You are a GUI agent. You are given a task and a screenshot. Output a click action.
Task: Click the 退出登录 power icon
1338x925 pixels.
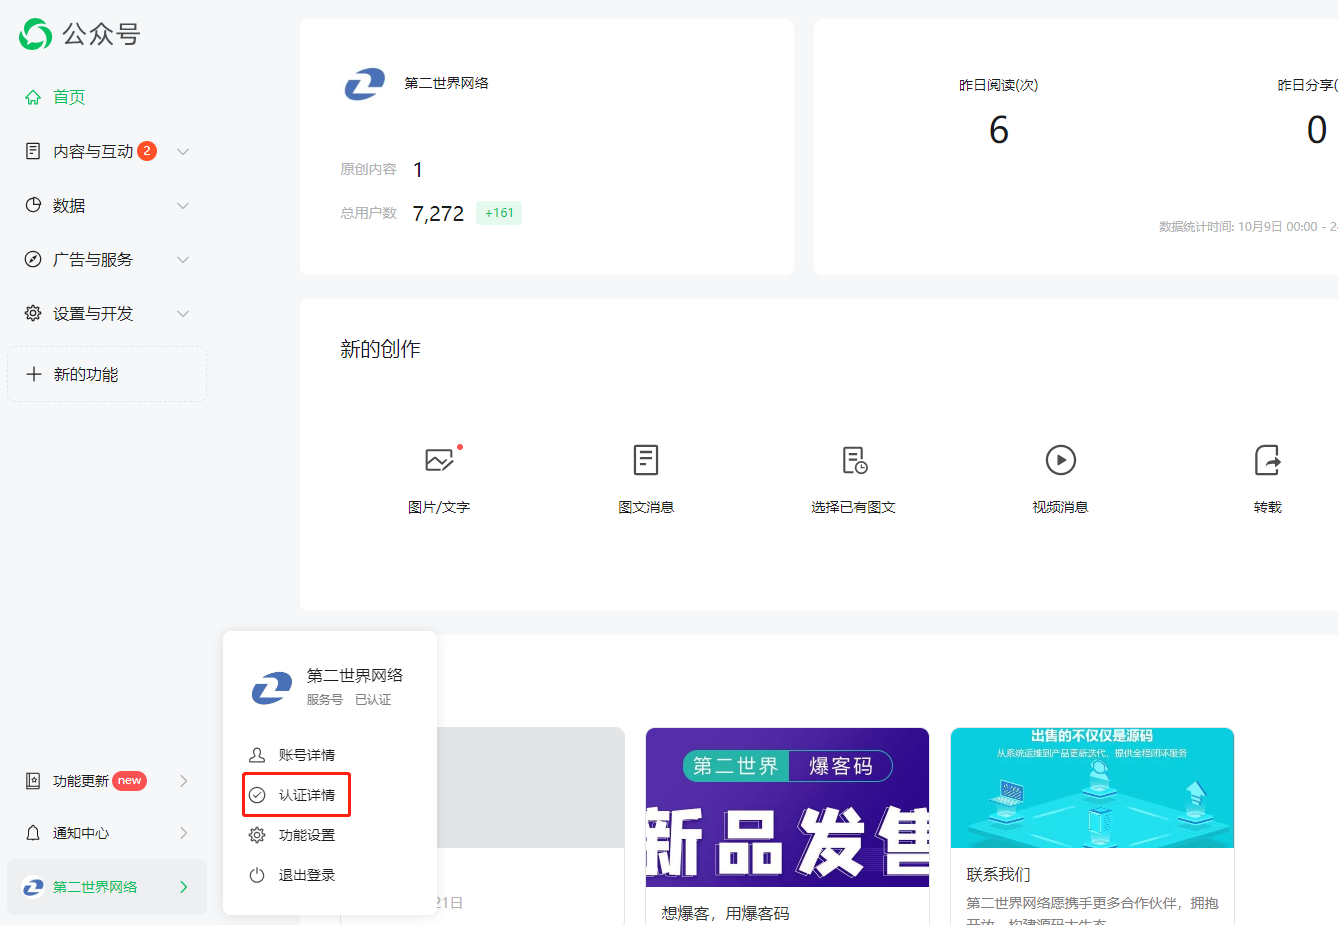pos(257,875)
